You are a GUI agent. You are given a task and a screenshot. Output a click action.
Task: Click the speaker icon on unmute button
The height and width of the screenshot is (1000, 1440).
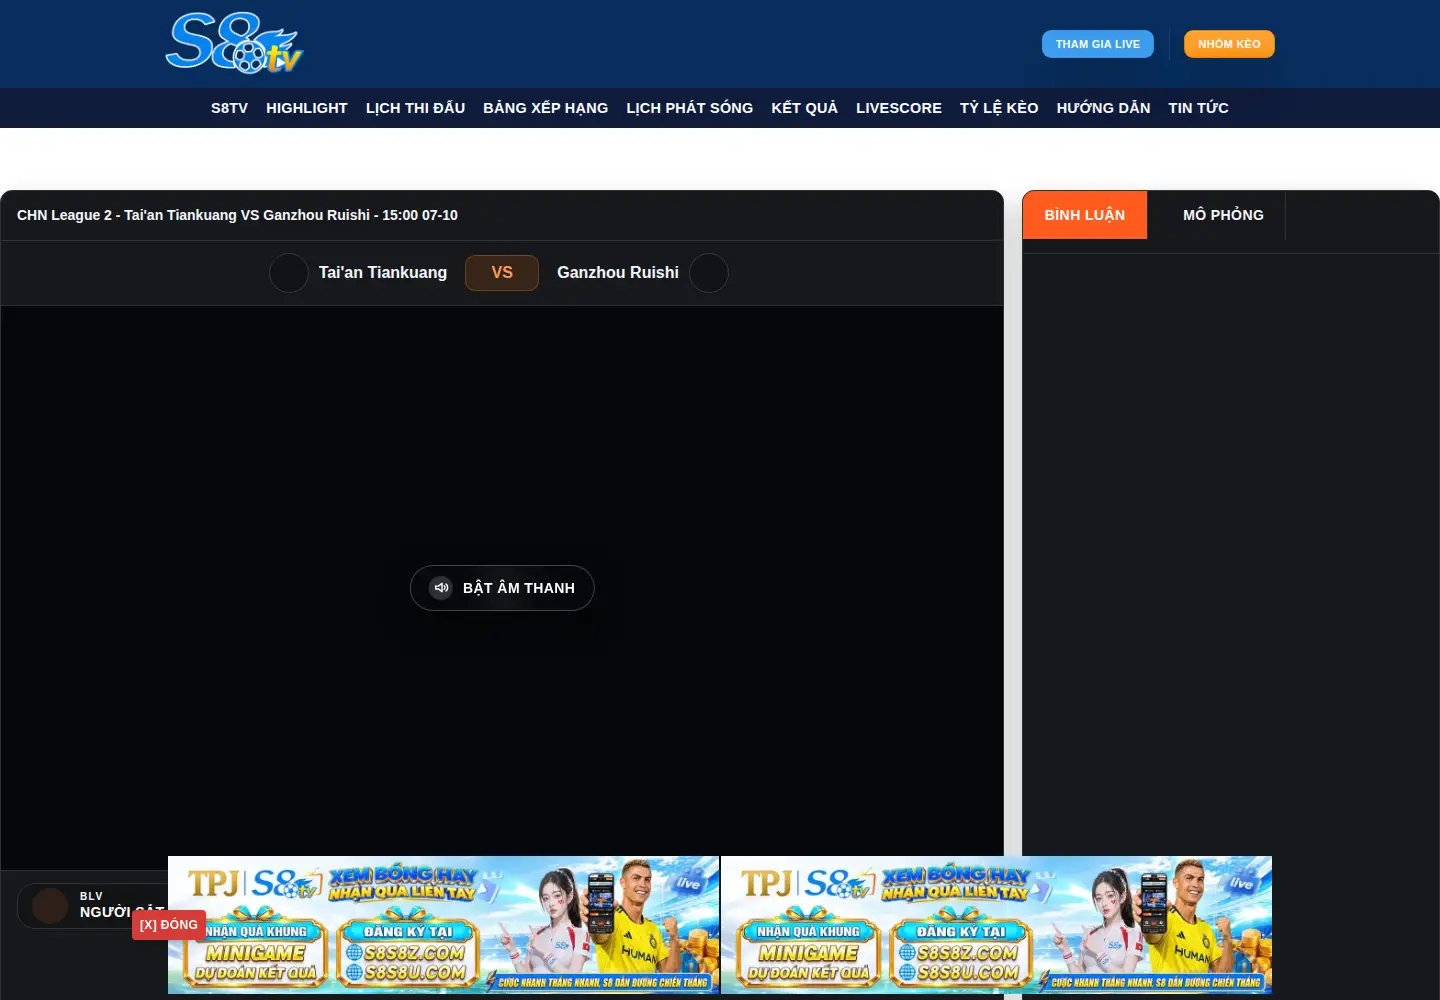pos(441,588)
